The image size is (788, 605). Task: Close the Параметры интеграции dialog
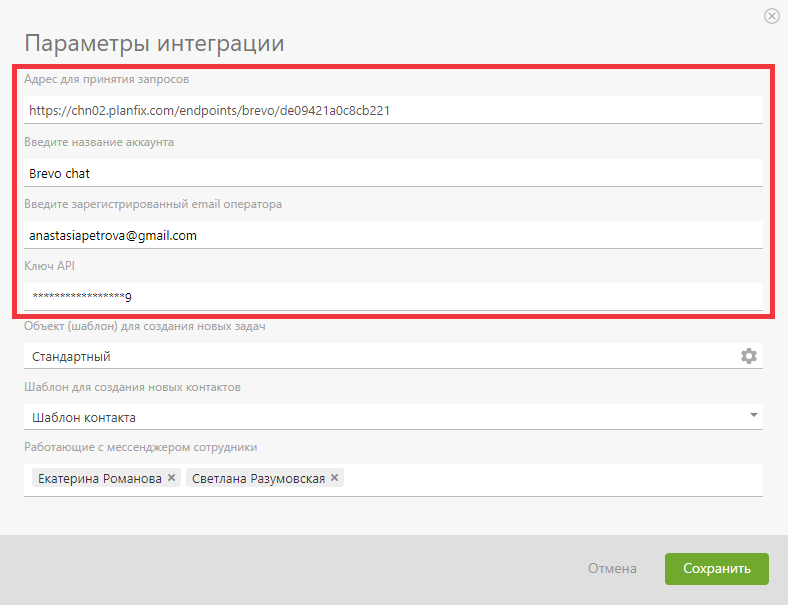(x=771, y=16)
